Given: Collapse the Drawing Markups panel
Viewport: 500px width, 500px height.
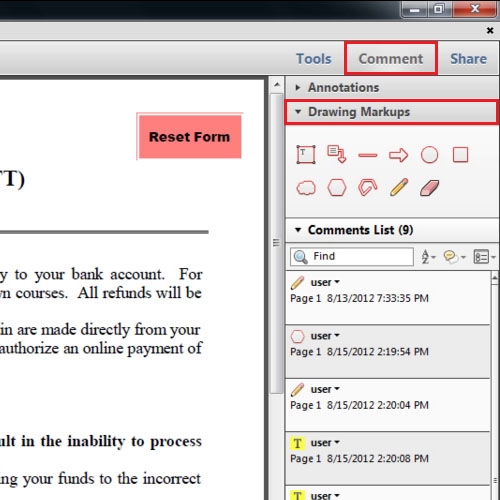Looking at the screenshot, I should point(391,112).
